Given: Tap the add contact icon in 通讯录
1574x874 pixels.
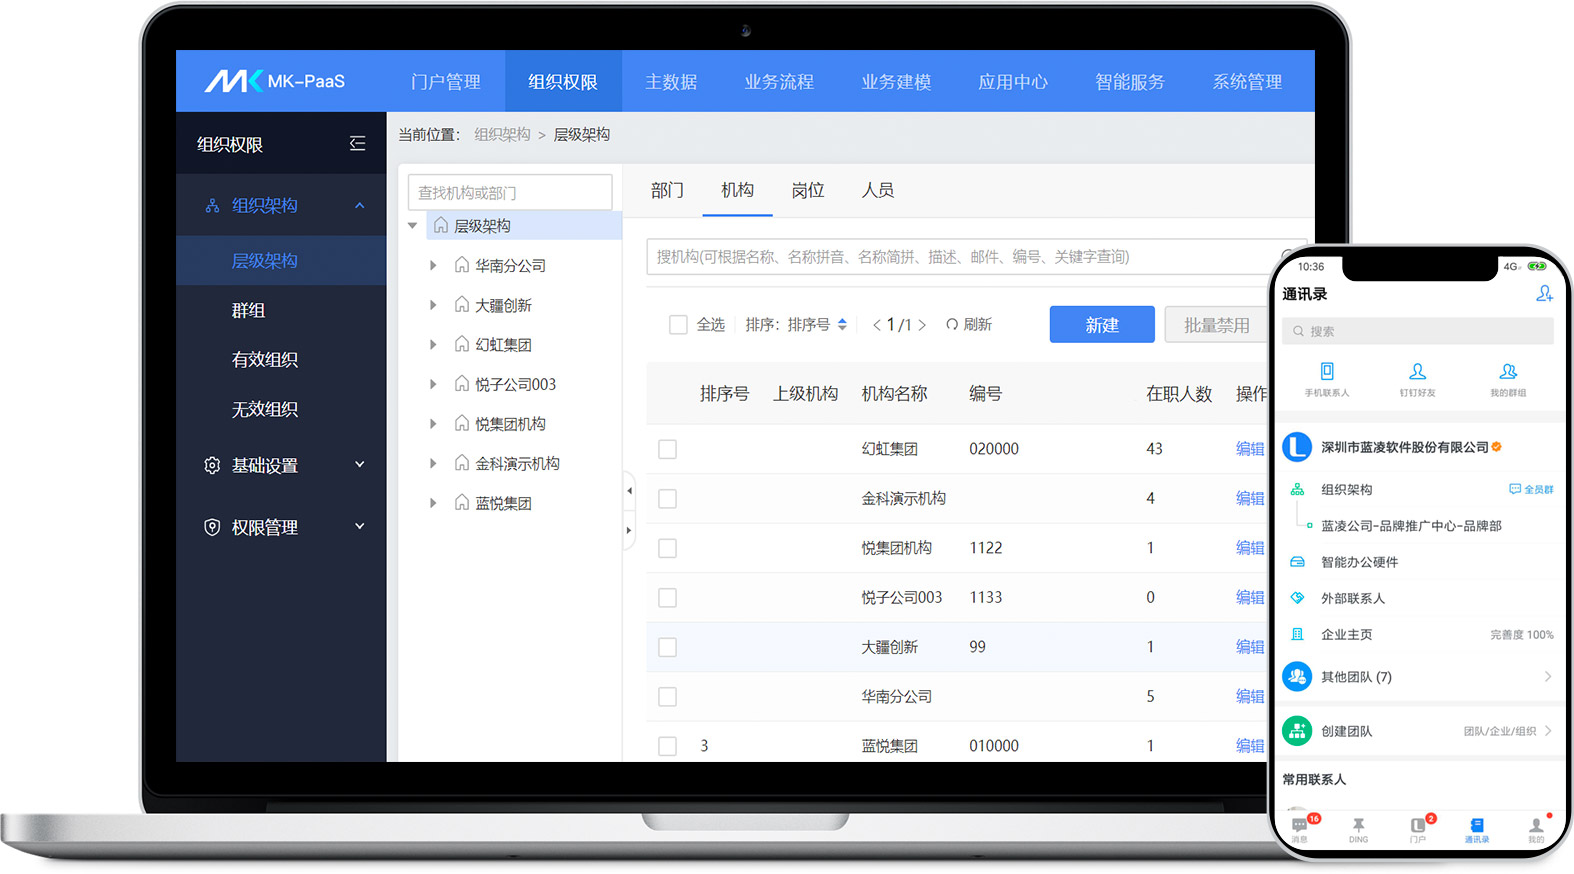Looking at the screenshot, I should [x=1544, y=294].
